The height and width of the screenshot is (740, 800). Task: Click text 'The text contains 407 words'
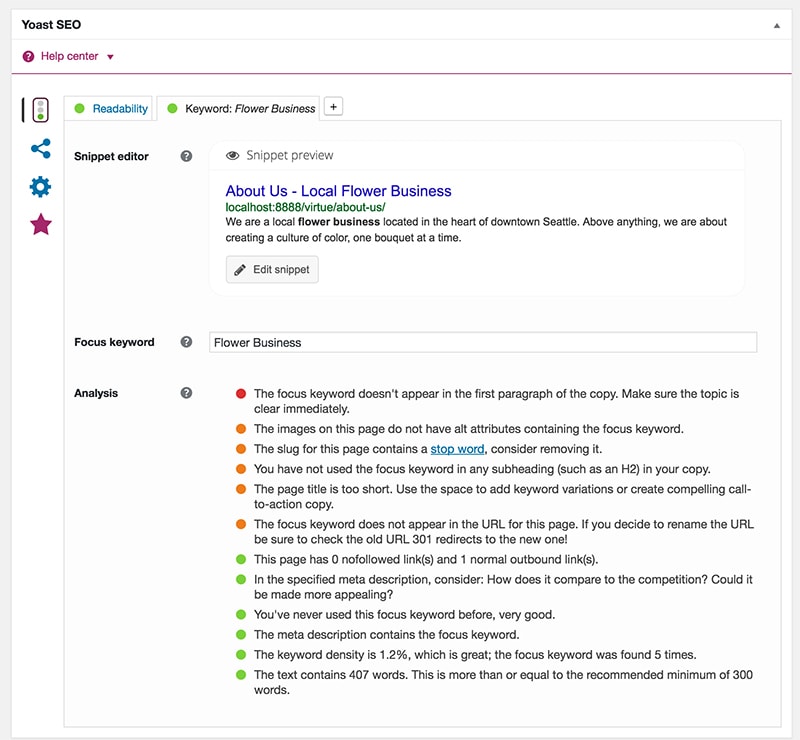point(330,675)
